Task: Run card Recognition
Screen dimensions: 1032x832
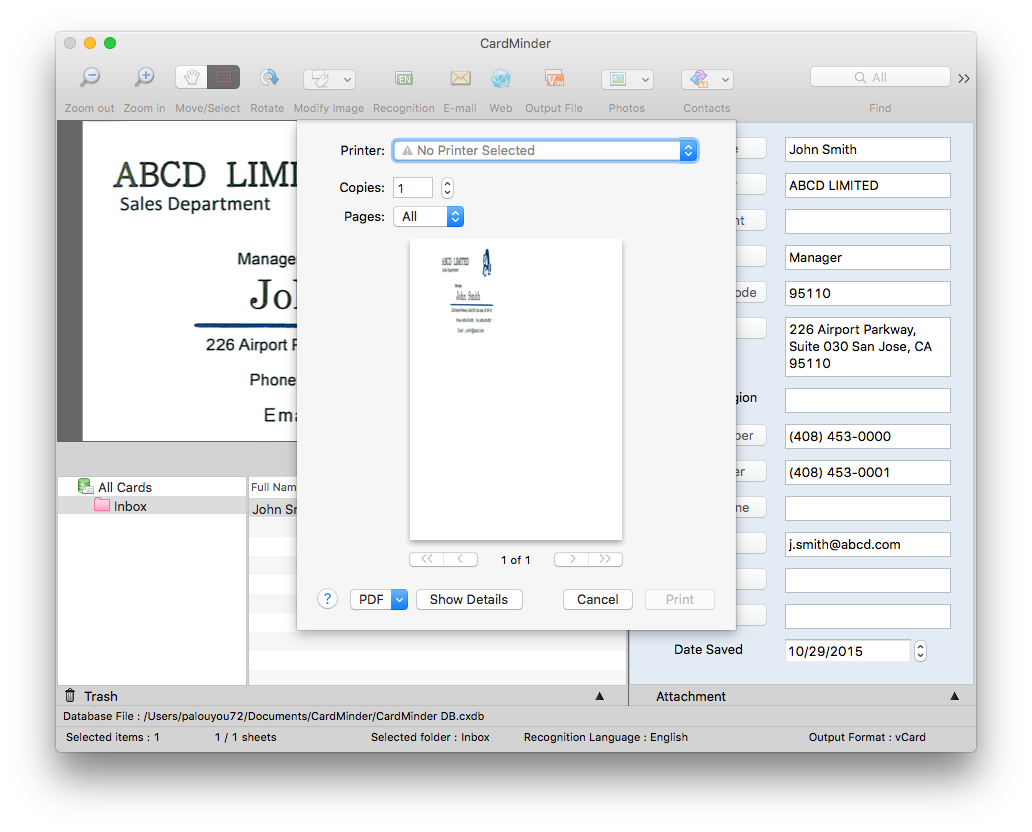Action: coord(403,79)
